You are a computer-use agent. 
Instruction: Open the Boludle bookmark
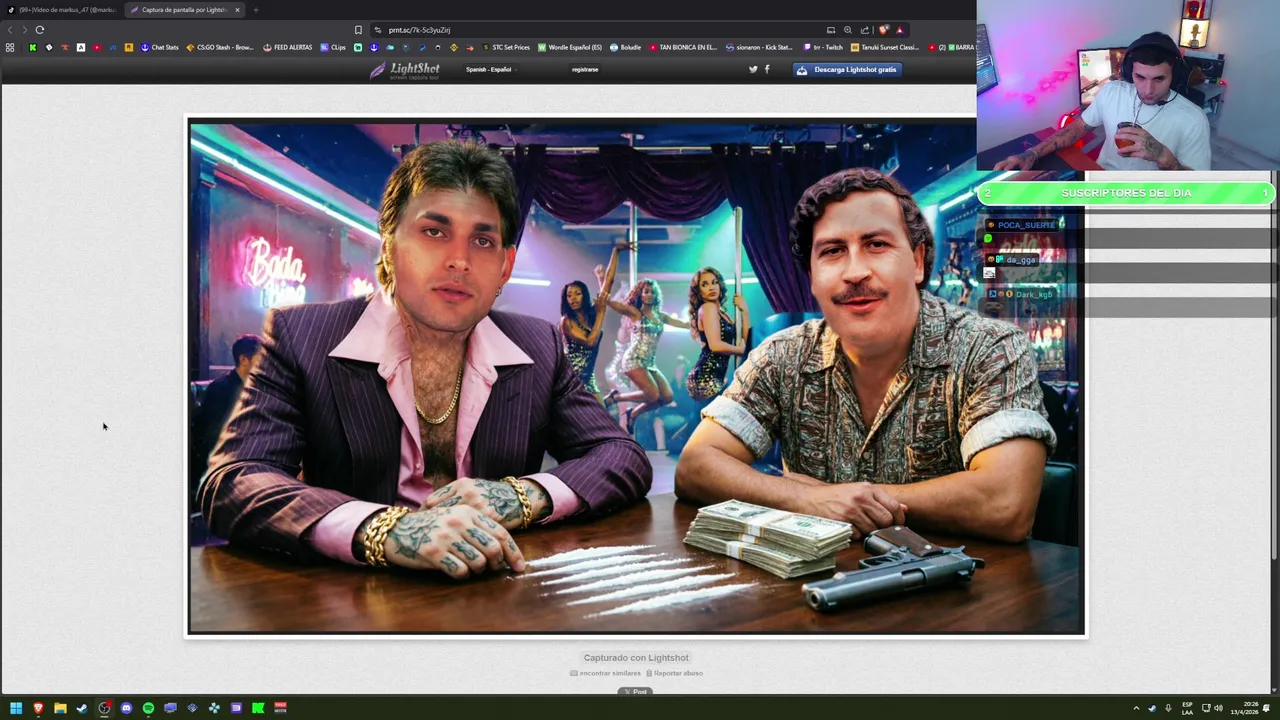tap(625, 47)
